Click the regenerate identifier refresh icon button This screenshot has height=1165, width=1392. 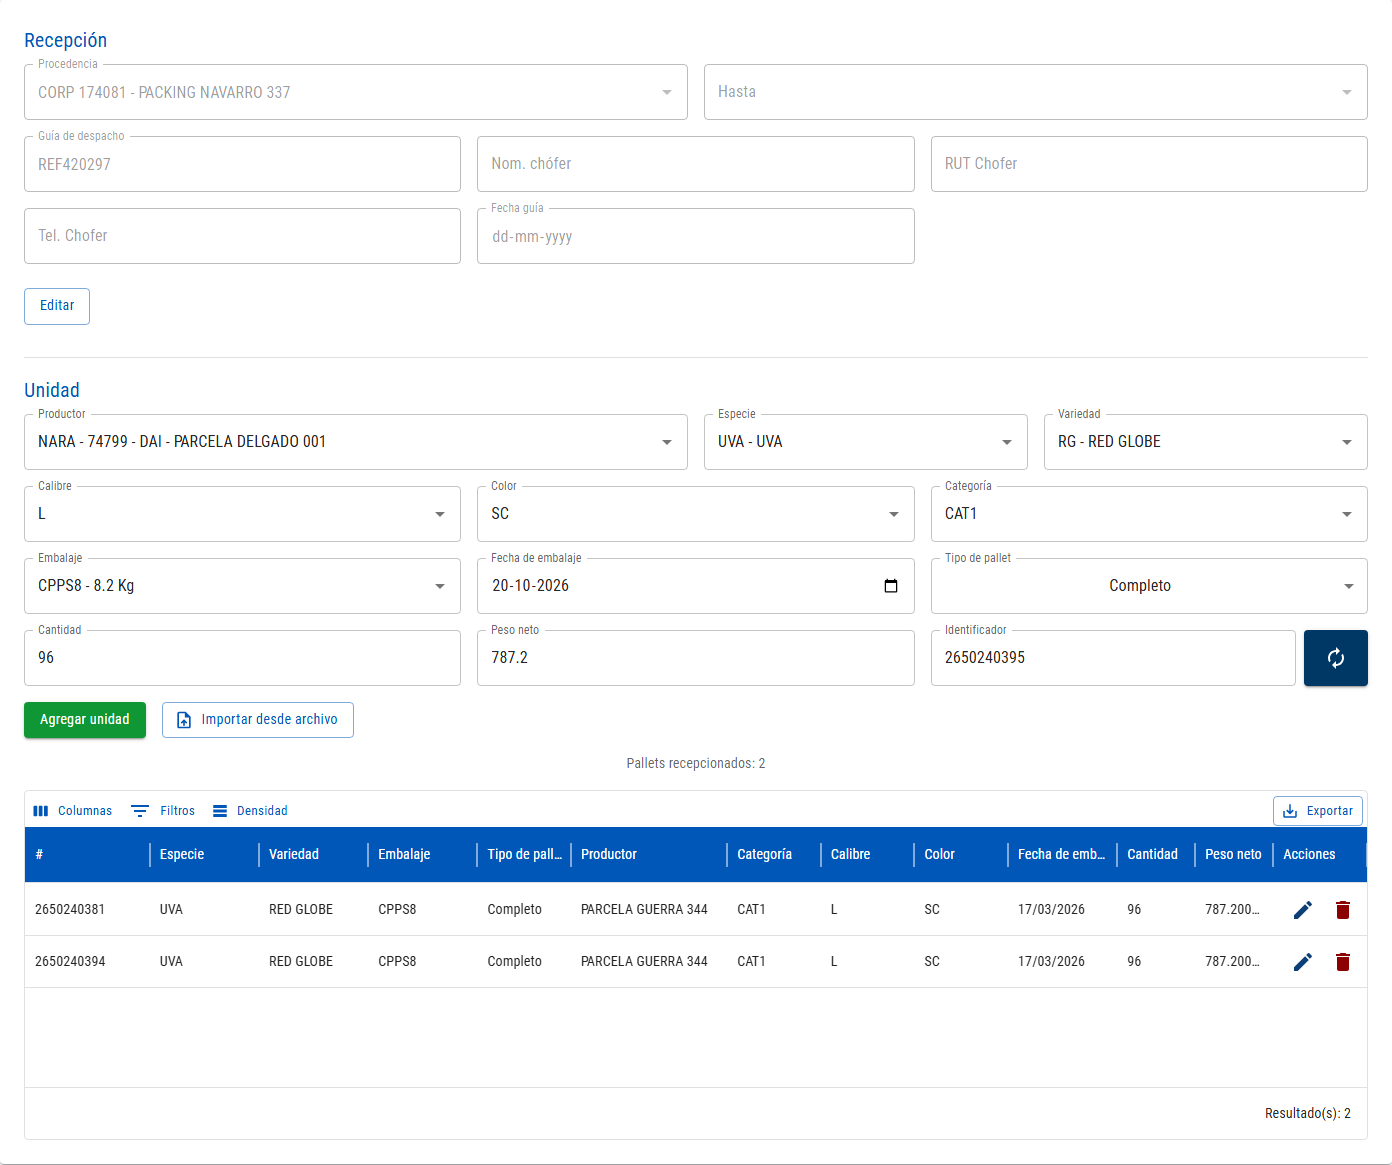click(x=1335, y=658)
